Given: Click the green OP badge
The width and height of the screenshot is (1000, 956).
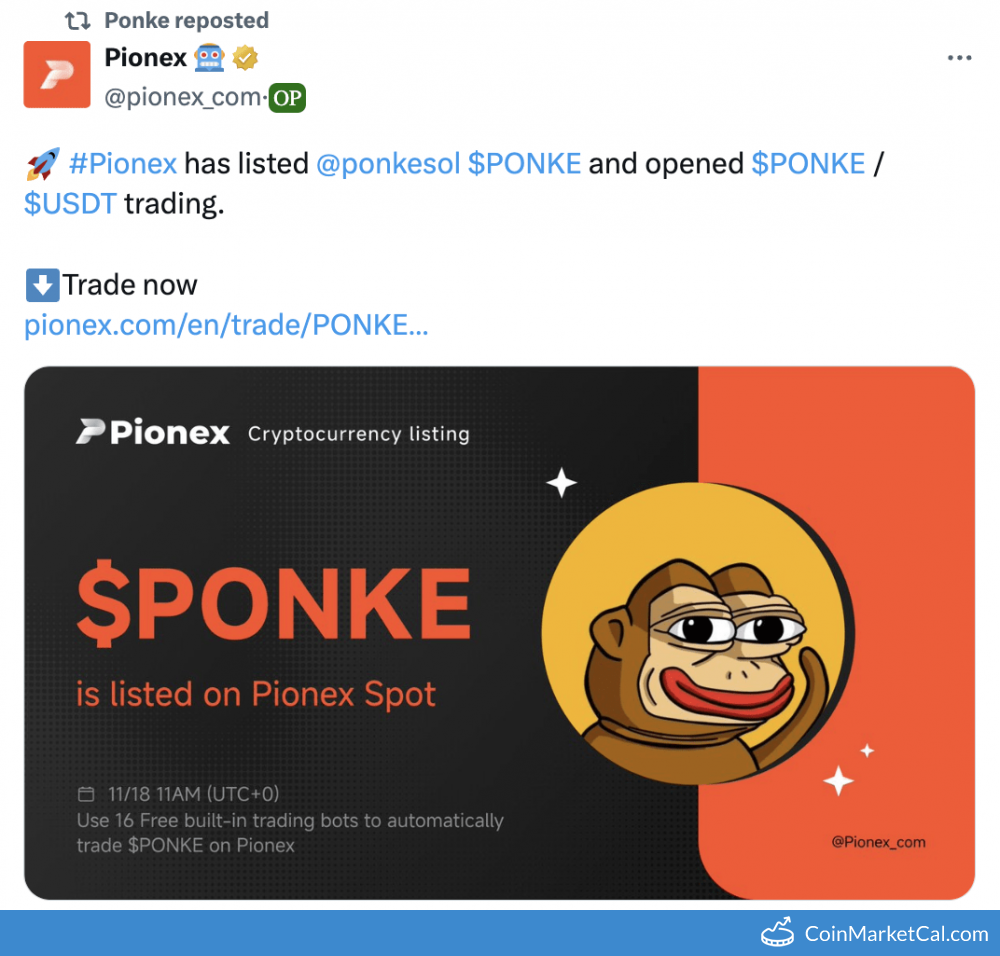Looking at the screenshot, I should [288, 98].
